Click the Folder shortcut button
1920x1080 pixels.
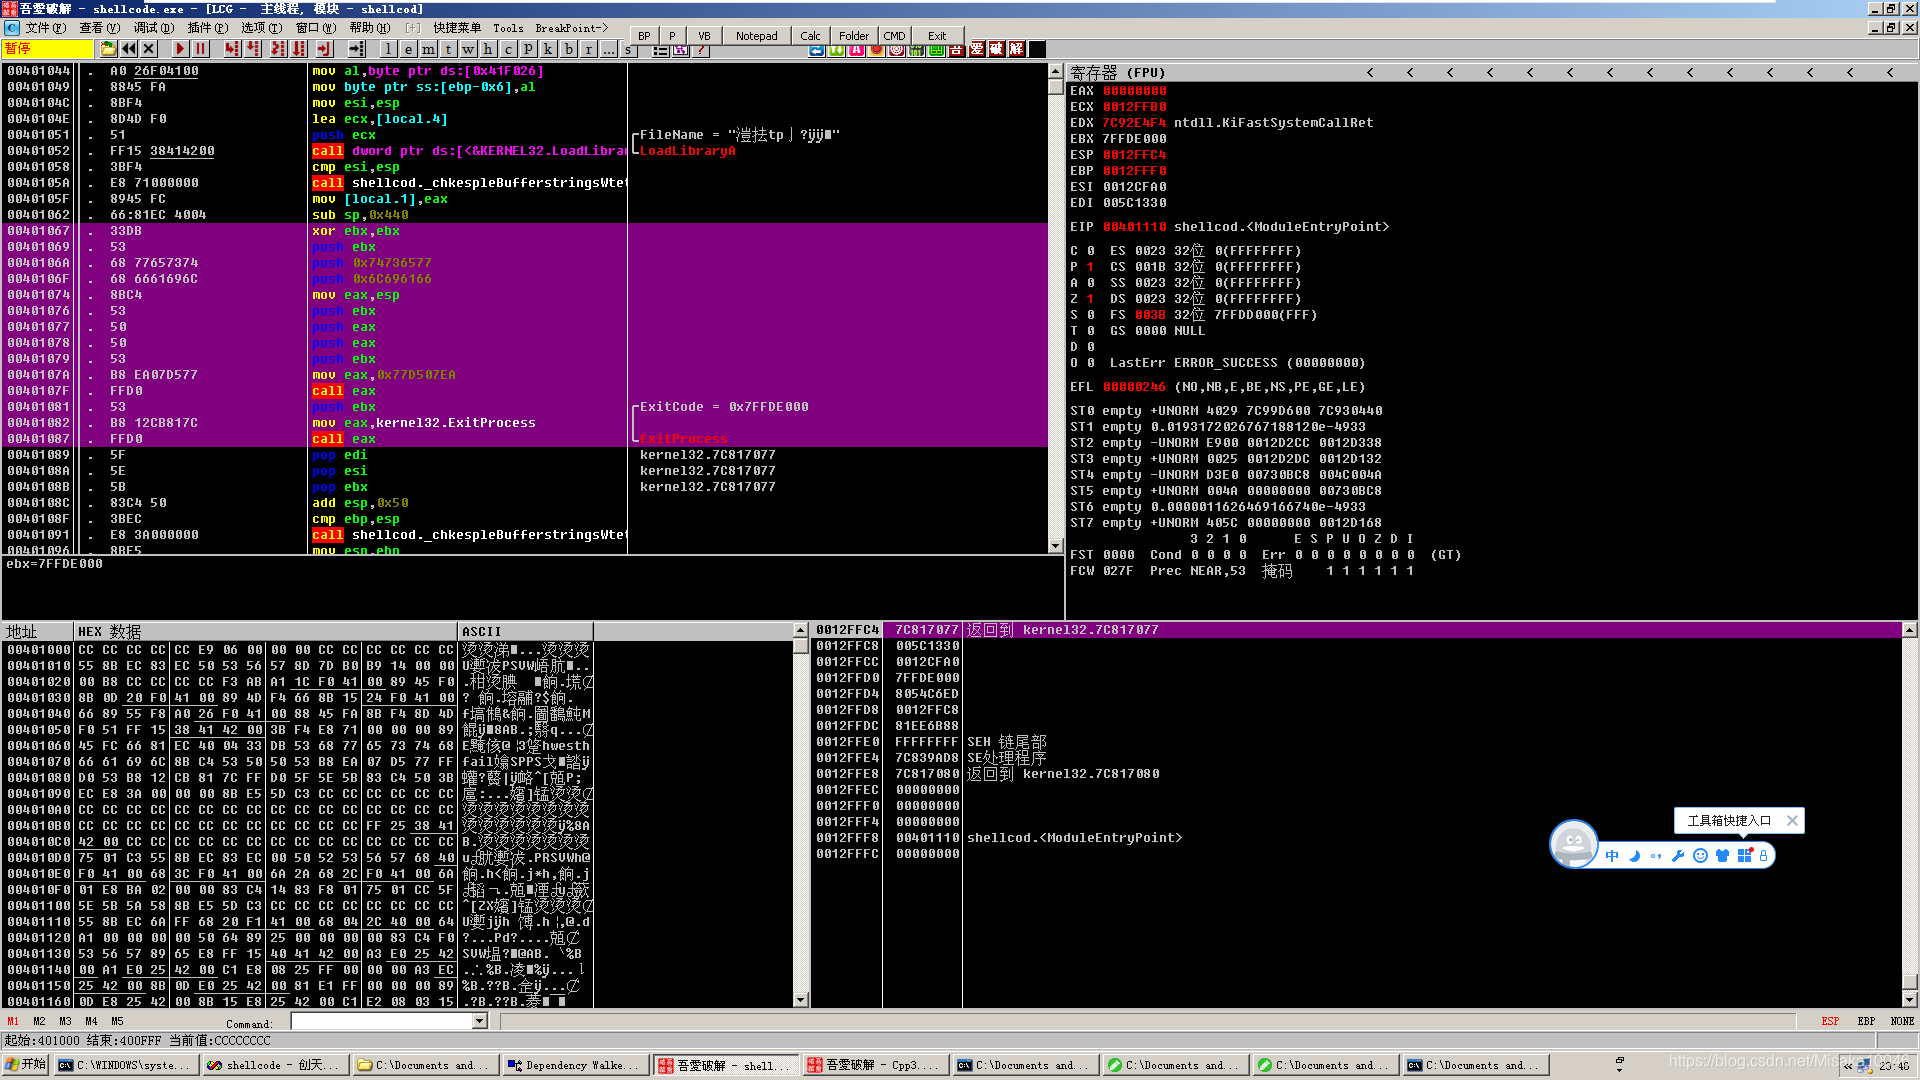pos(854,36)
